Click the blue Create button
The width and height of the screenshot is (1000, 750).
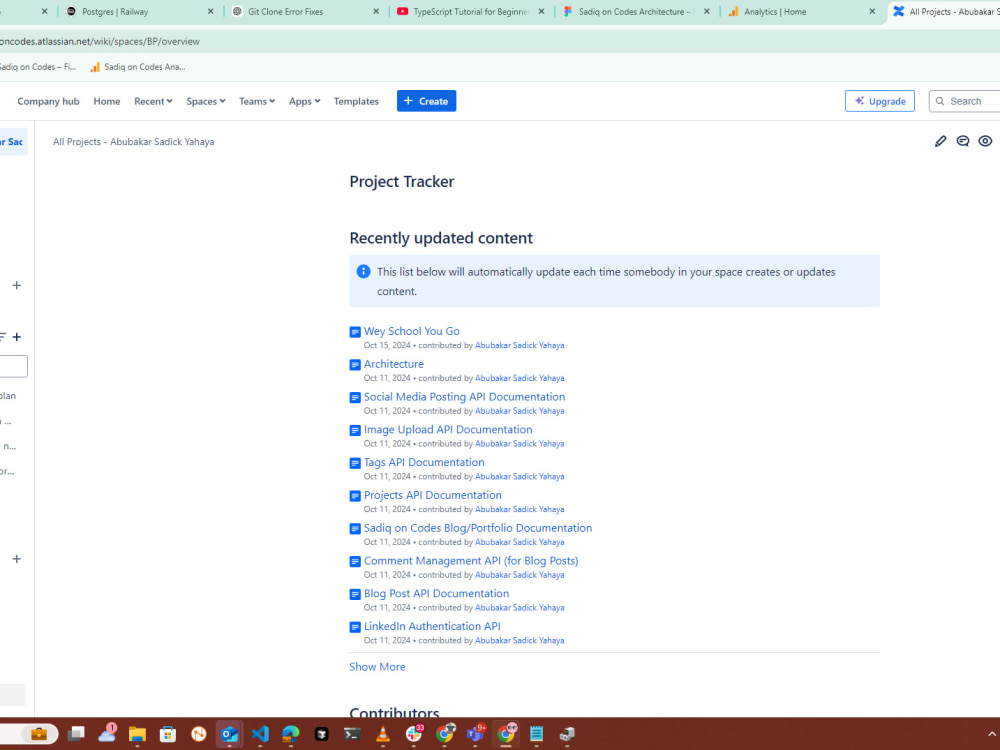pos(426,101)
